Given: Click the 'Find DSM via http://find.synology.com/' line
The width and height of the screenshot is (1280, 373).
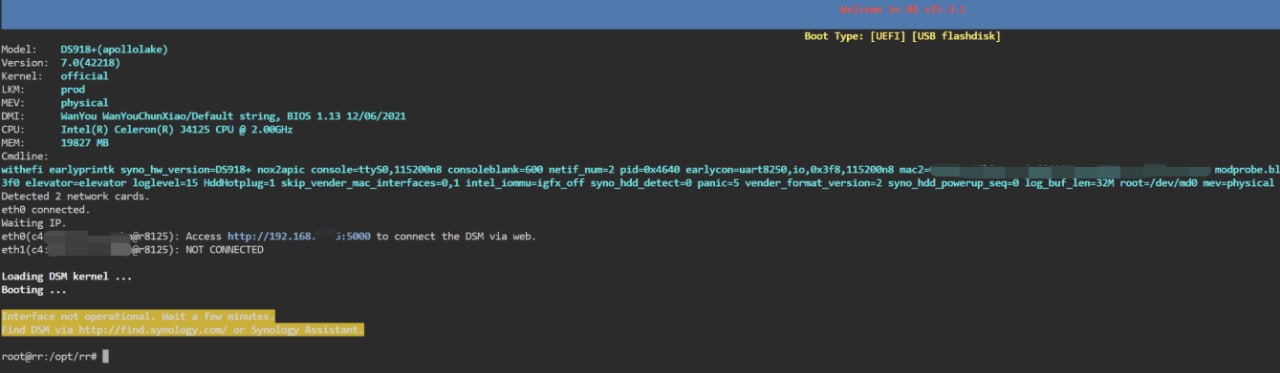Looking at the screenshot, I should [x=182, y=329].
